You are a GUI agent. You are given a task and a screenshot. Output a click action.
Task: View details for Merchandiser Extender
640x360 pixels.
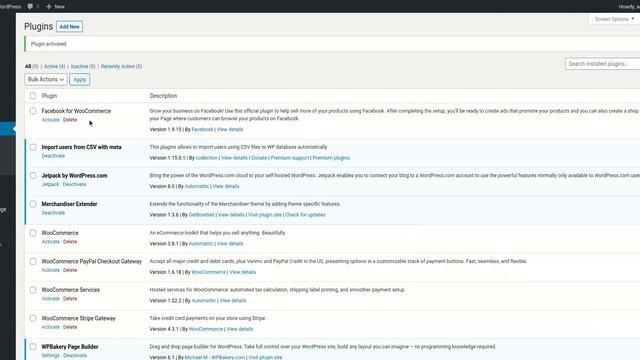231,215
